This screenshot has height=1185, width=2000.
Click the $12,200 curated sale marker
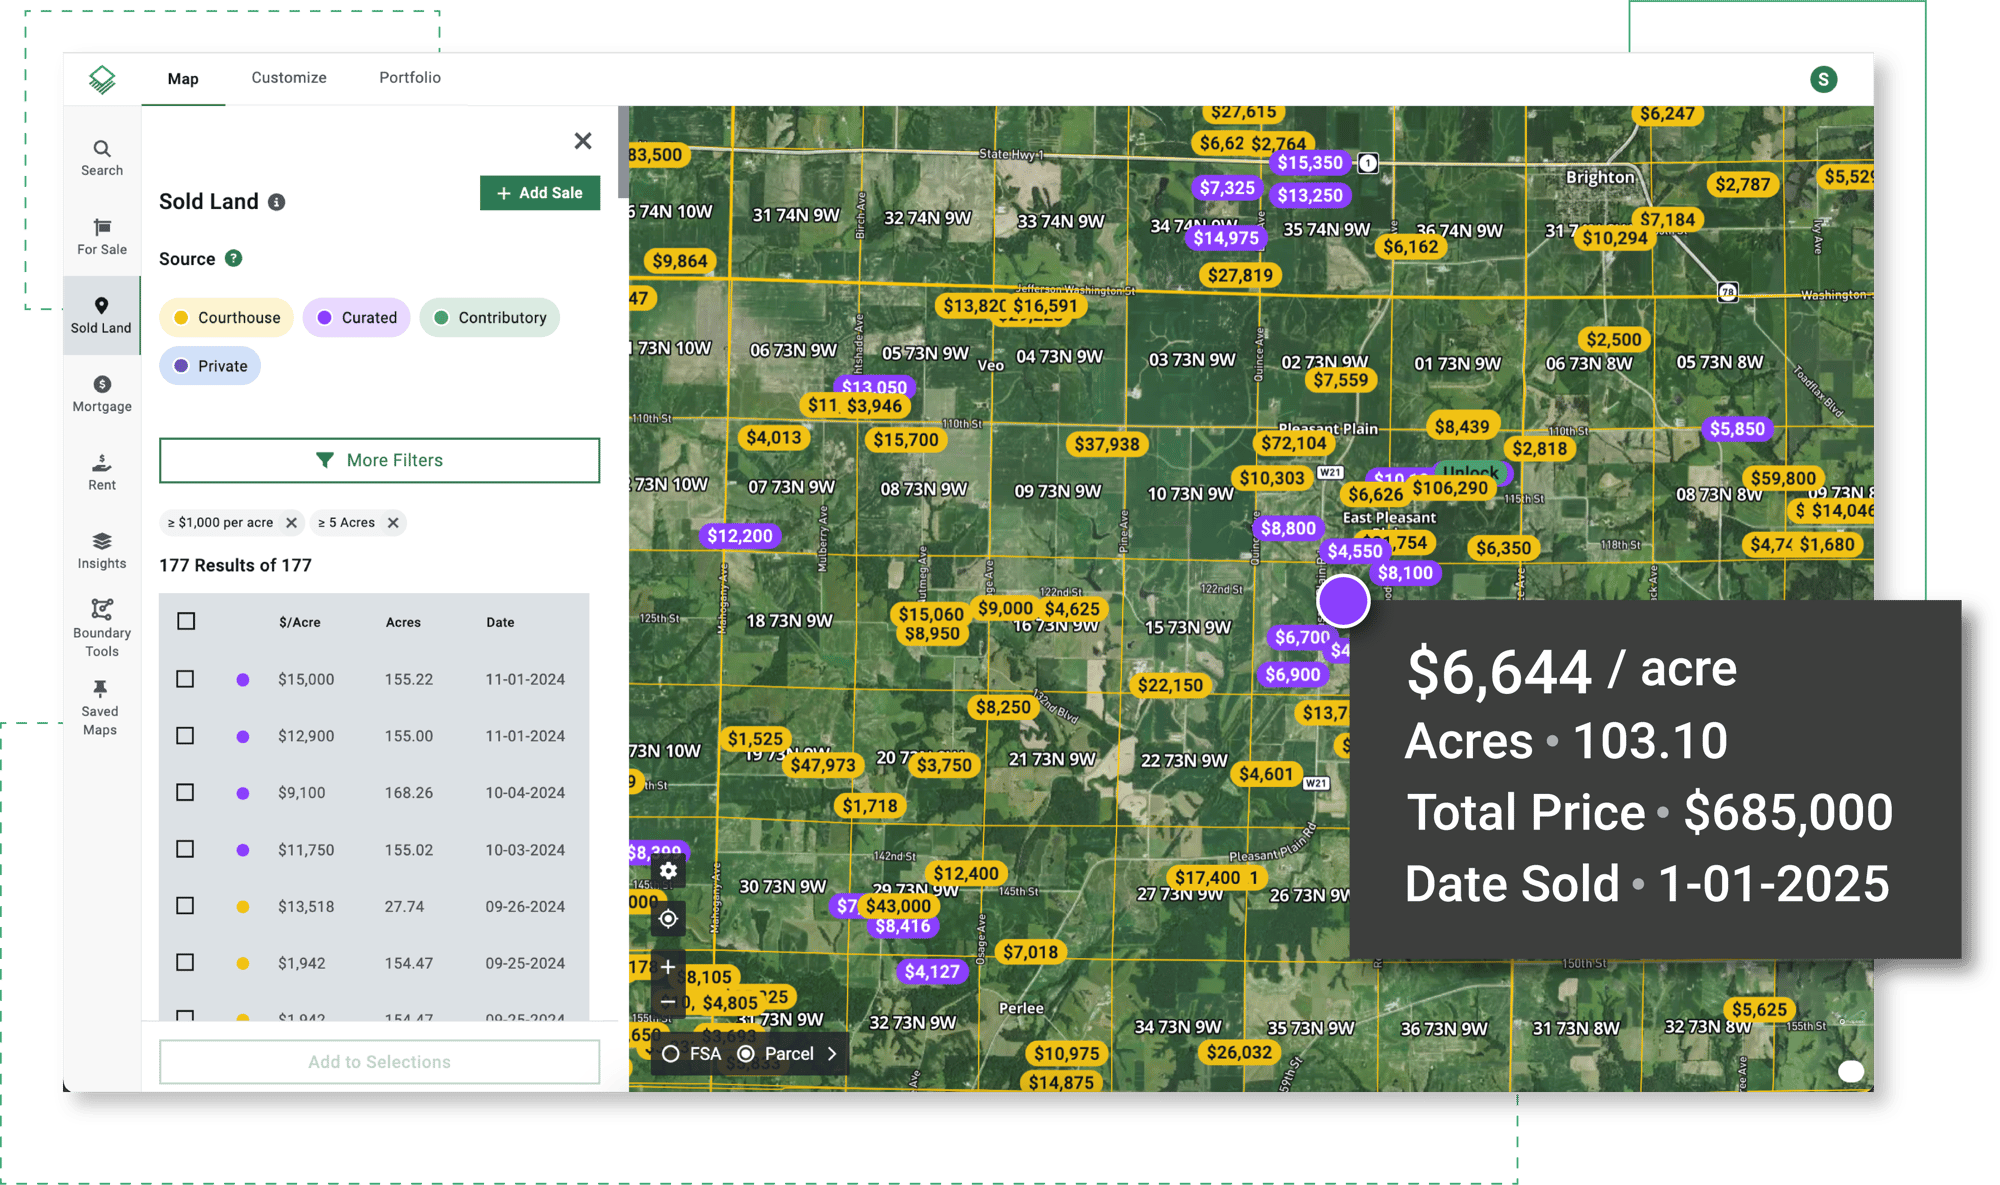pyautogui.click(x=740, y=536)
